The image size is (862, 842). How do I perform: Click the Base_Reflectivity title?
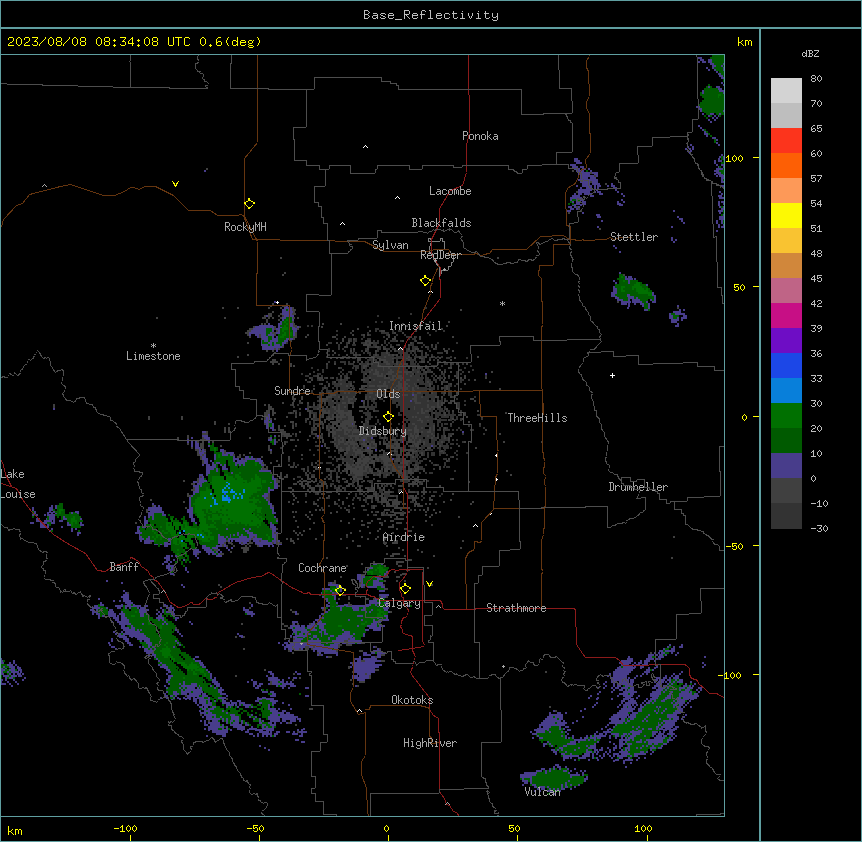pos(431,15)
